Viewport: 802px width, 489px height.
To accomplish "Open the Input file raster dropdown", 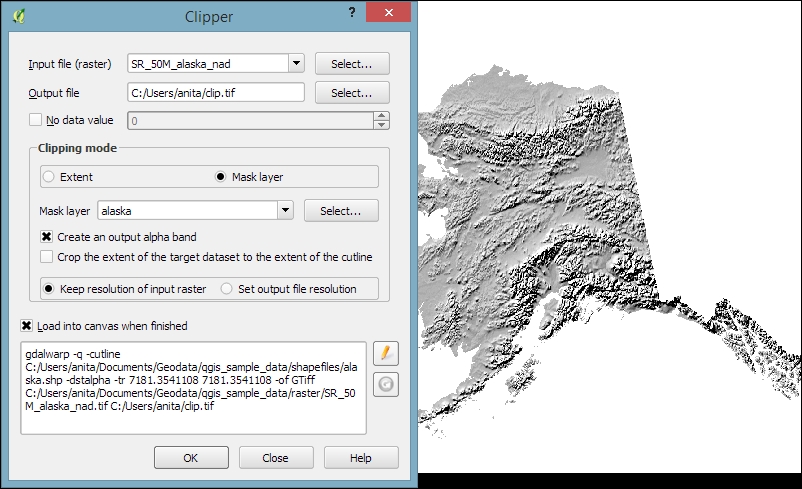I will point(296,63).
